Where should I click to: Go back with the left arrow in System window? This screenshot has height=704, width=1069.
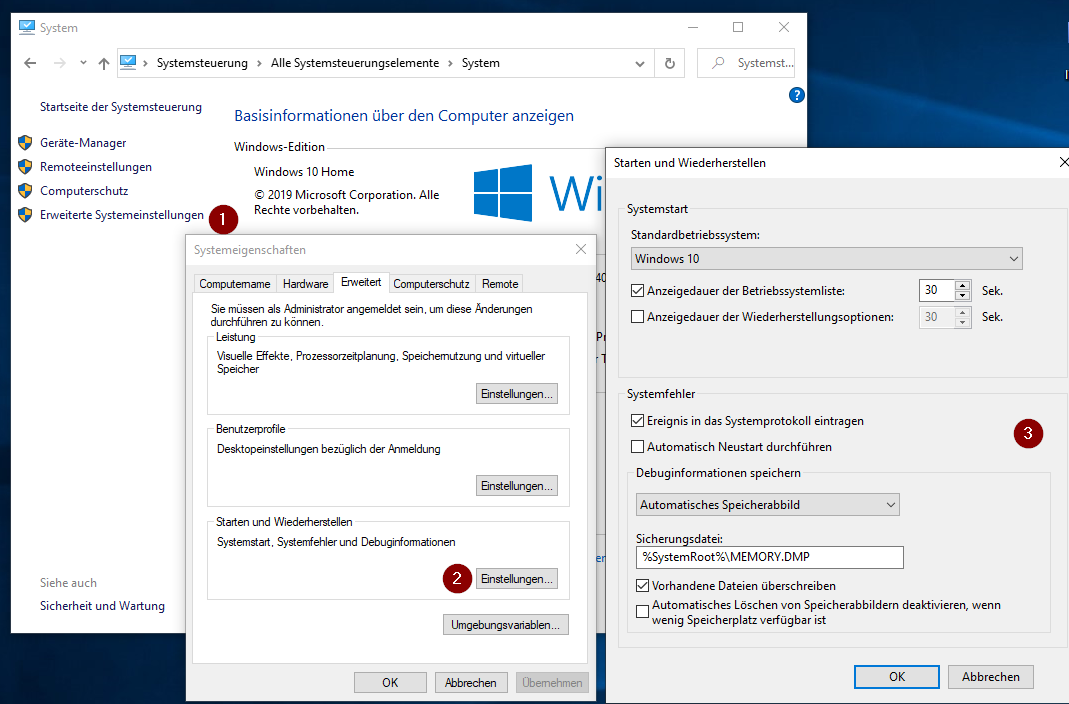coord(30,63)
